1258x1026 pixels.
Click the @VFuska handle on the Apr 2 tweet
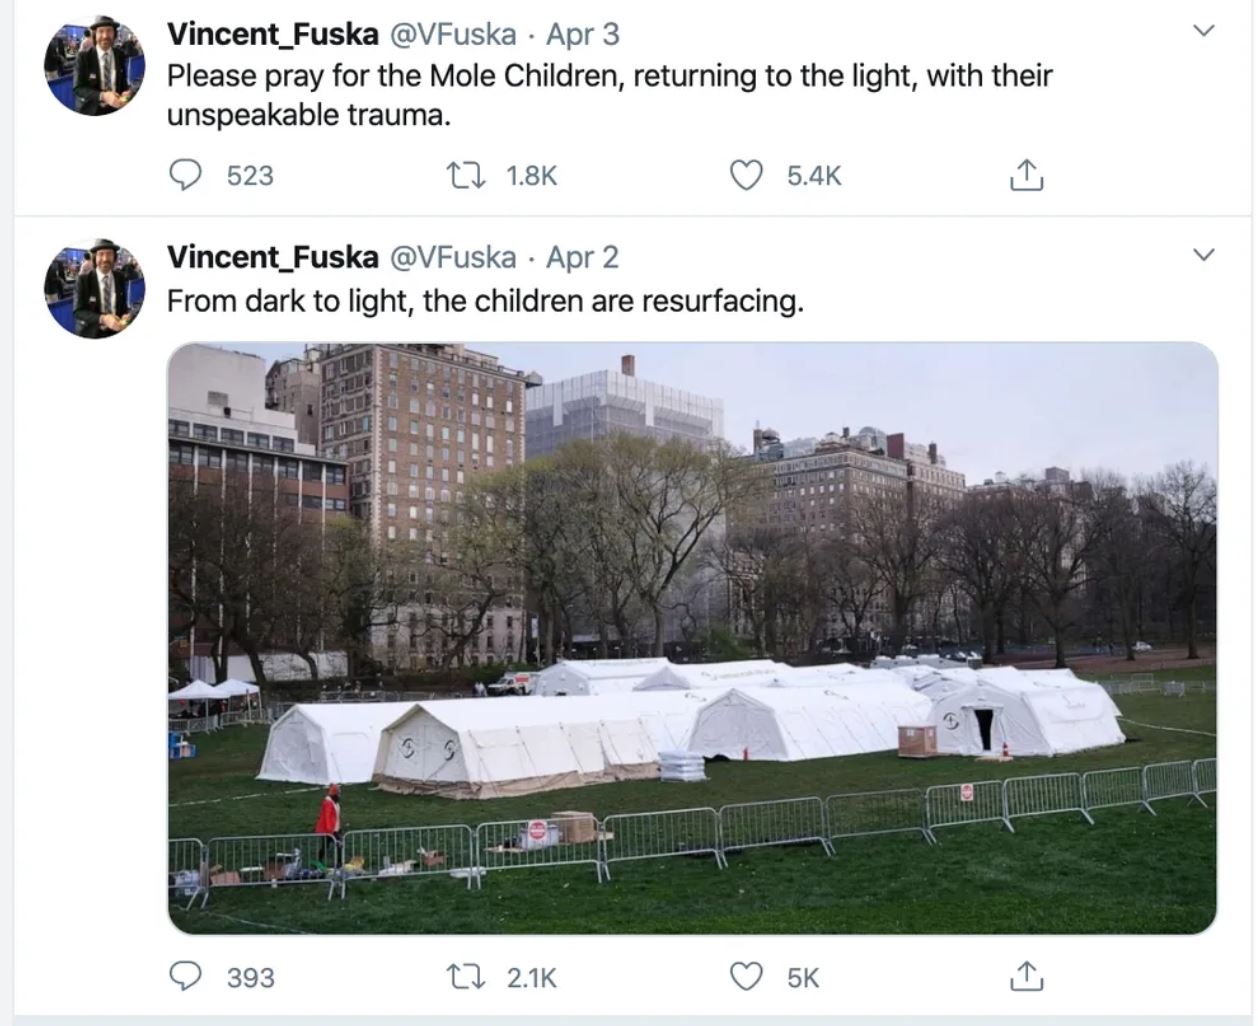pyautogui.click(x=452, y=257)
